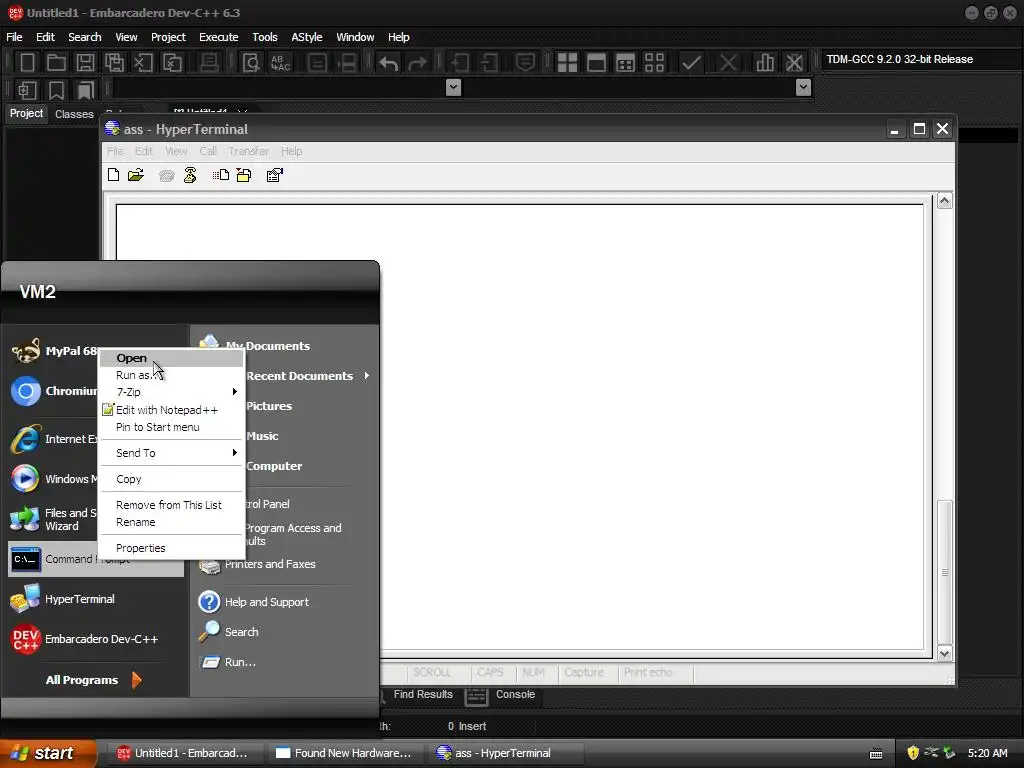The width and height of the screenshot is (1024, 768).
Task: Choose Rename in context menu
Action: coord(172,522)
